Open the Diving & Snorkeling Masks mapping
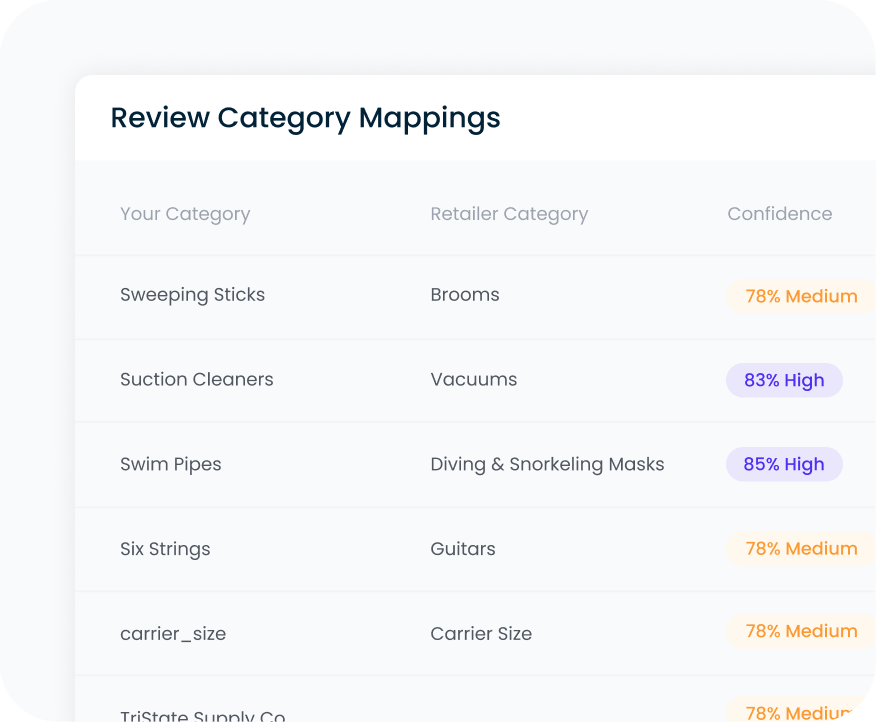 pos(547,464)
